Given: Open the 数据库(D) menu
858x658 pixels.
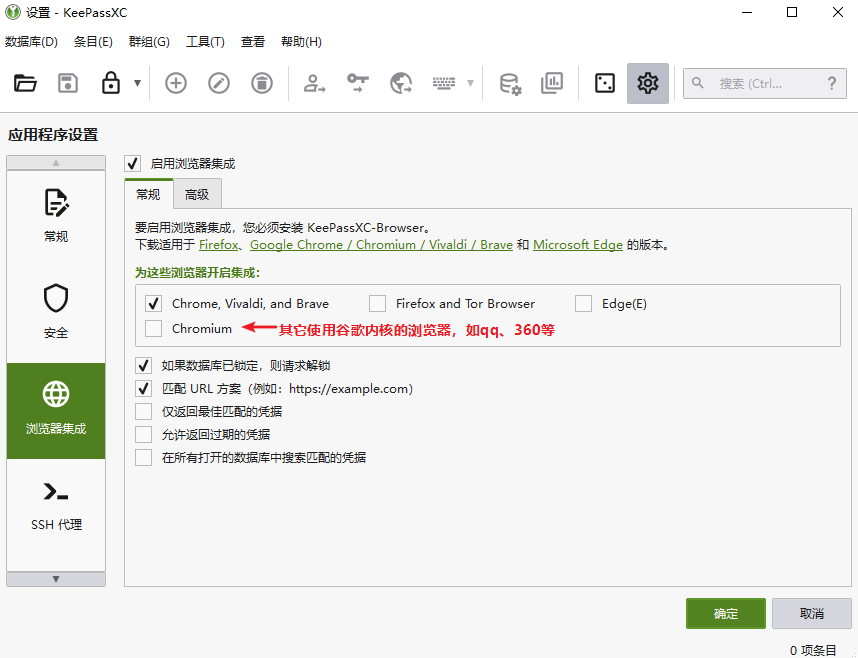Looking at the screenshot, I should [x=31, y=42].
